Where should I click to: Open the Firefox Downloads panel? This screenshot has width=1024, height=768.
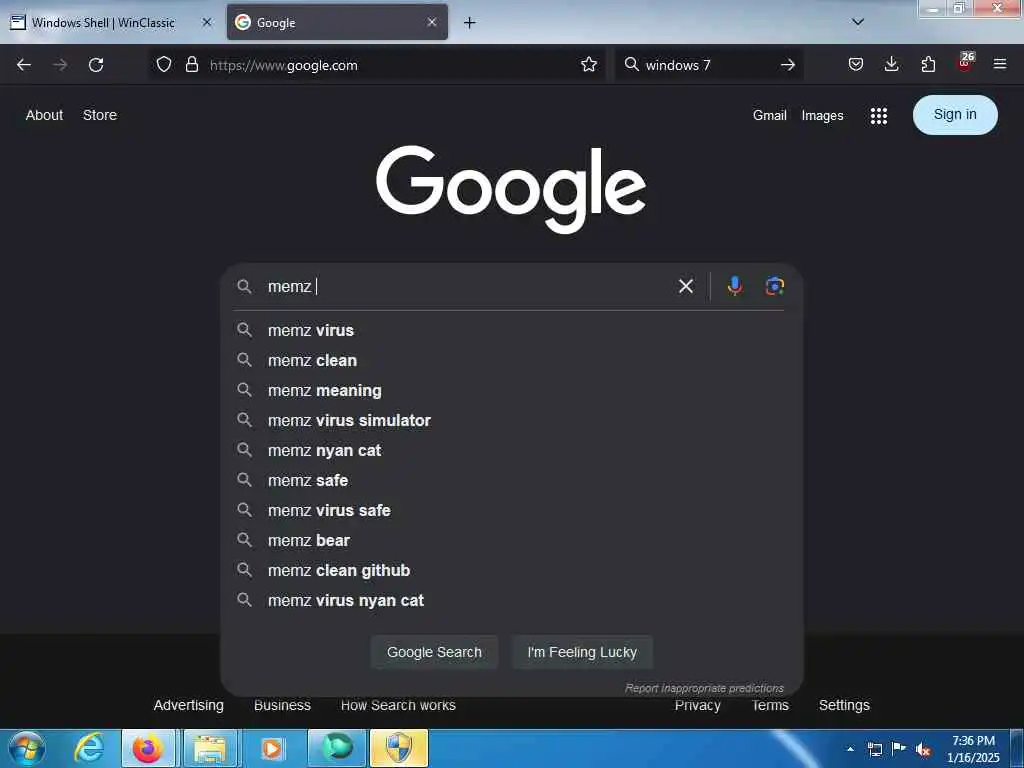pyautogui.click(x=891, y=65)
